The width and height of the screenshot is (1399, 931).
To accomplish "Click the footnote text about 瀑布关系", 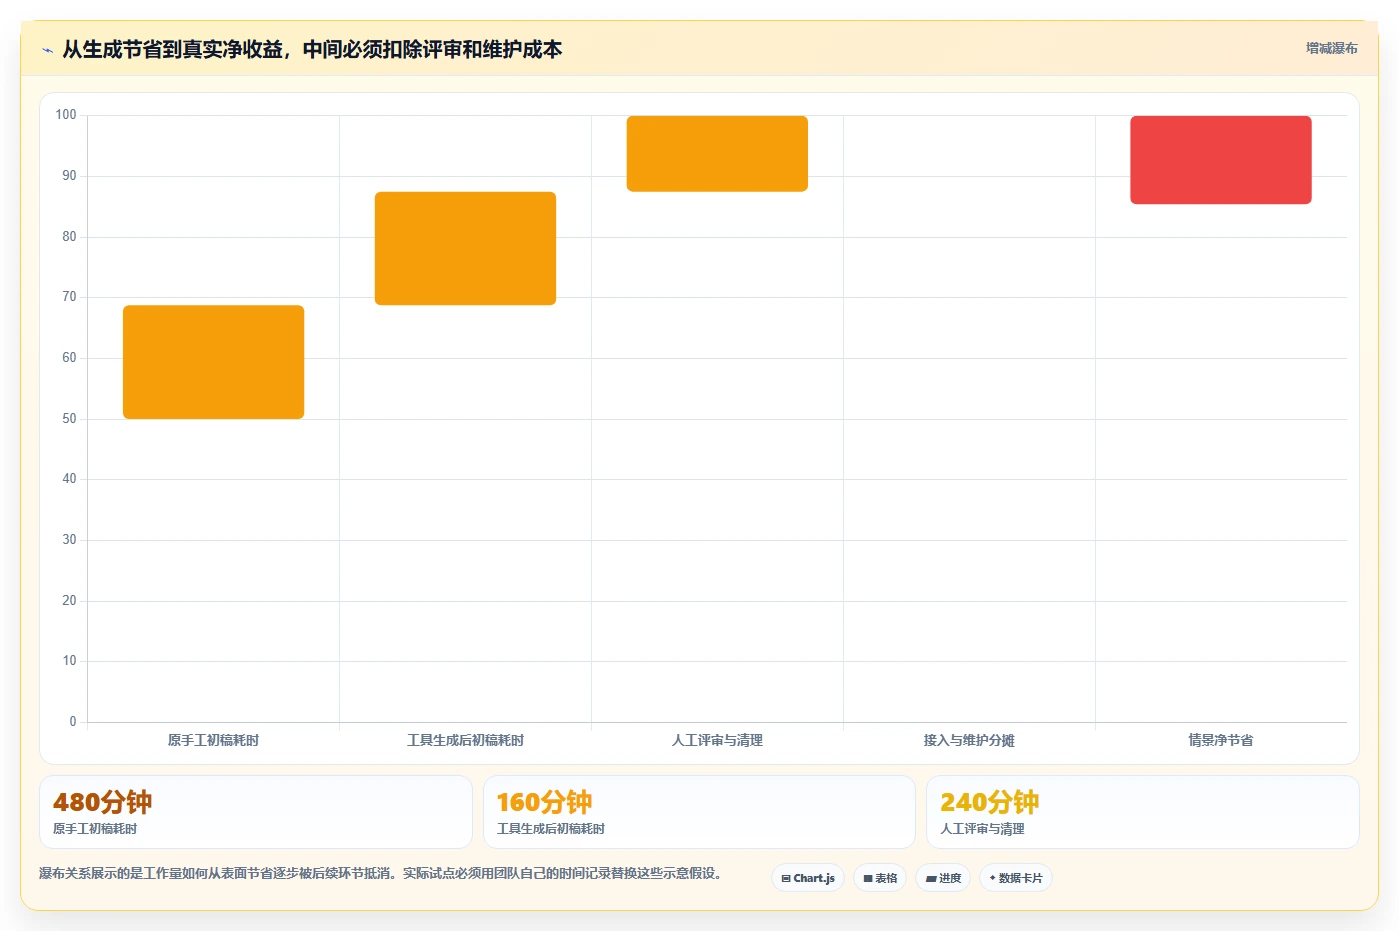I will 381,873.
